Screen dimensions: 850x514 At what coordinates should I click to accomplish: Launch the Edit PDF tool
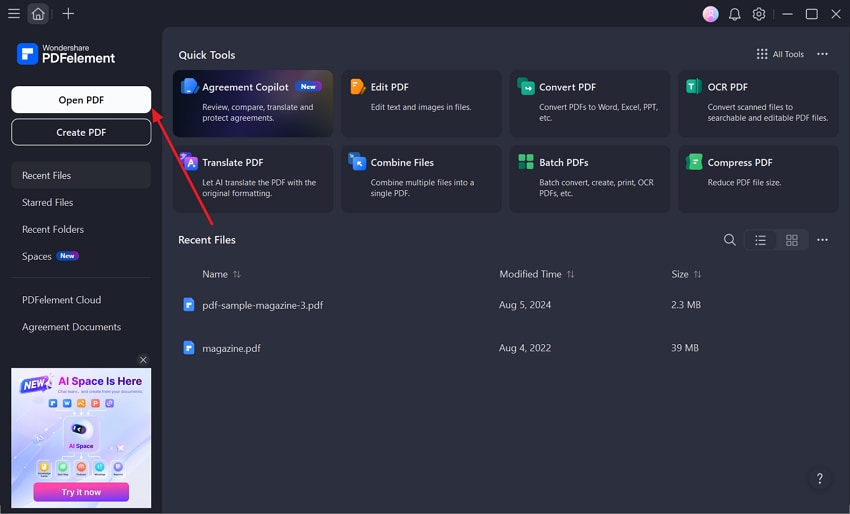[x=421, y=103]
